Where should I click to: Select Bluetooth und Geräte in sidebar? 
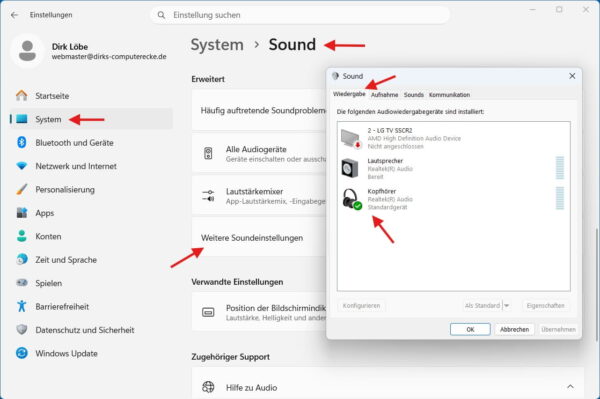click(x=91, y=143)
